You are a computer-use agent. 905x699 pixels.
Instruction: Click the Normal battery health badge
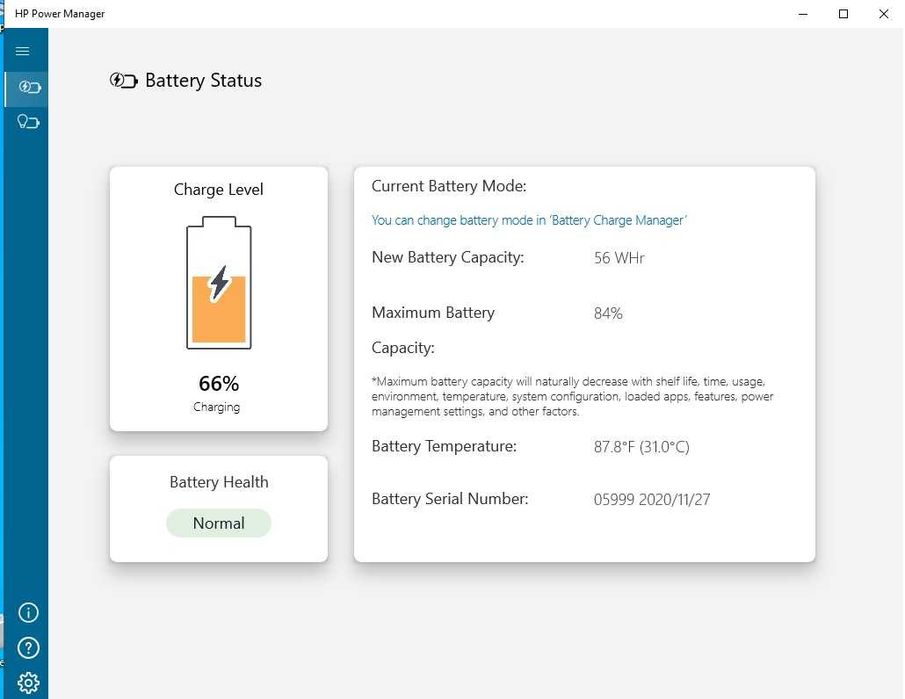(218, 523)
